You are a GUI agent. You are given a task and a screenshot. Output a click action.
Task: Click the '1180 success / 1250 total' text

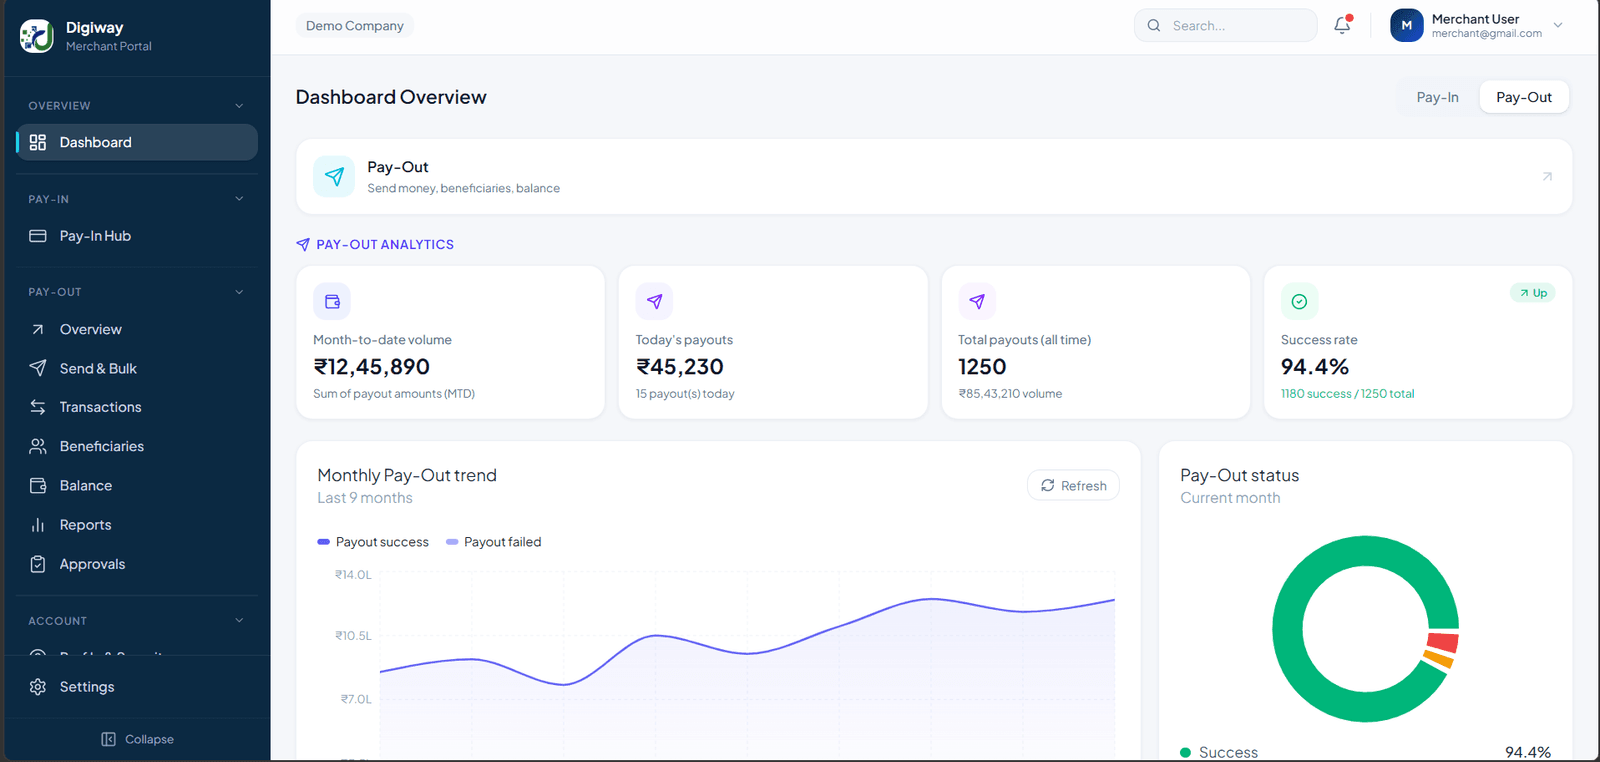pos(1347,394)
